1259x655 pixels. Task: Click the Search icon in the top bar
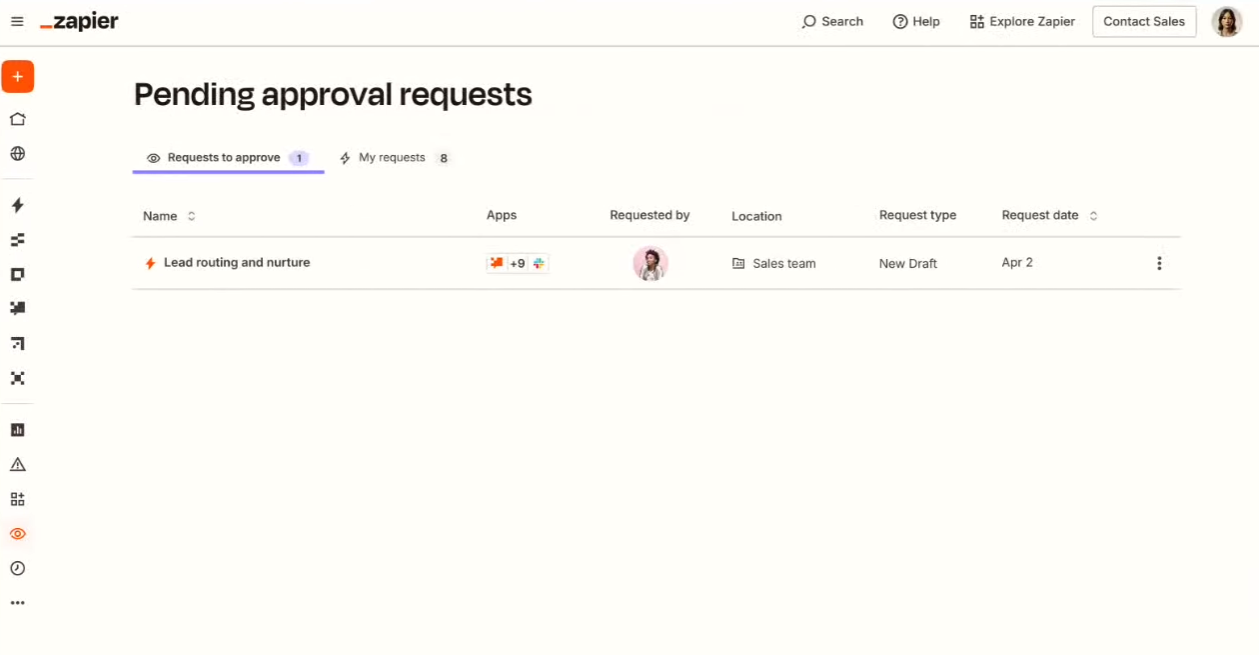832,21
